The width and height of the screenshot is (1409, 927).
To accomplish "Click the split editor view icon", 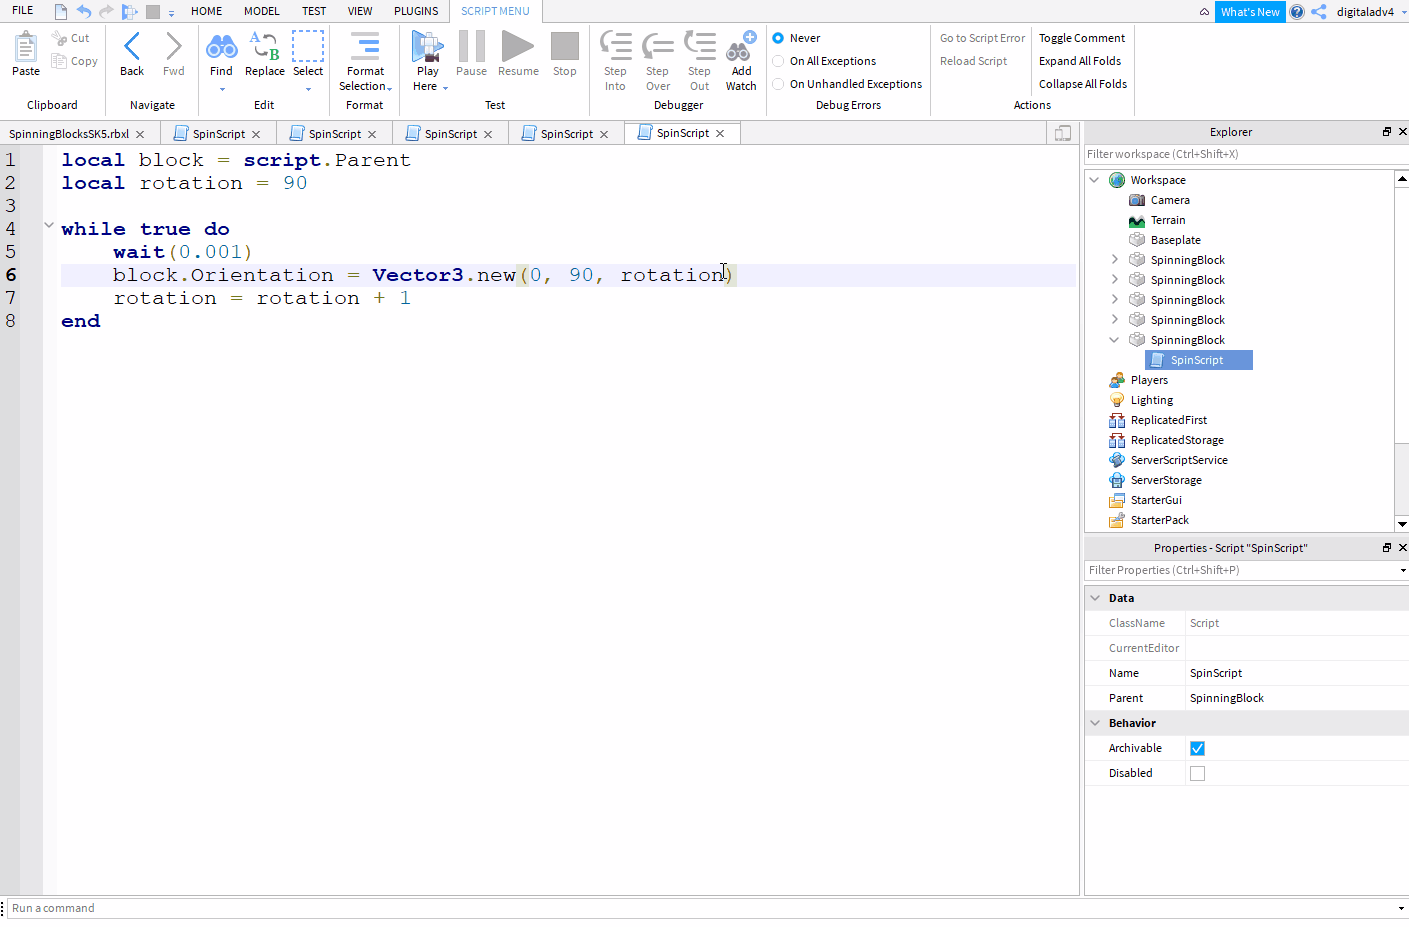I will coord(1063,133).
